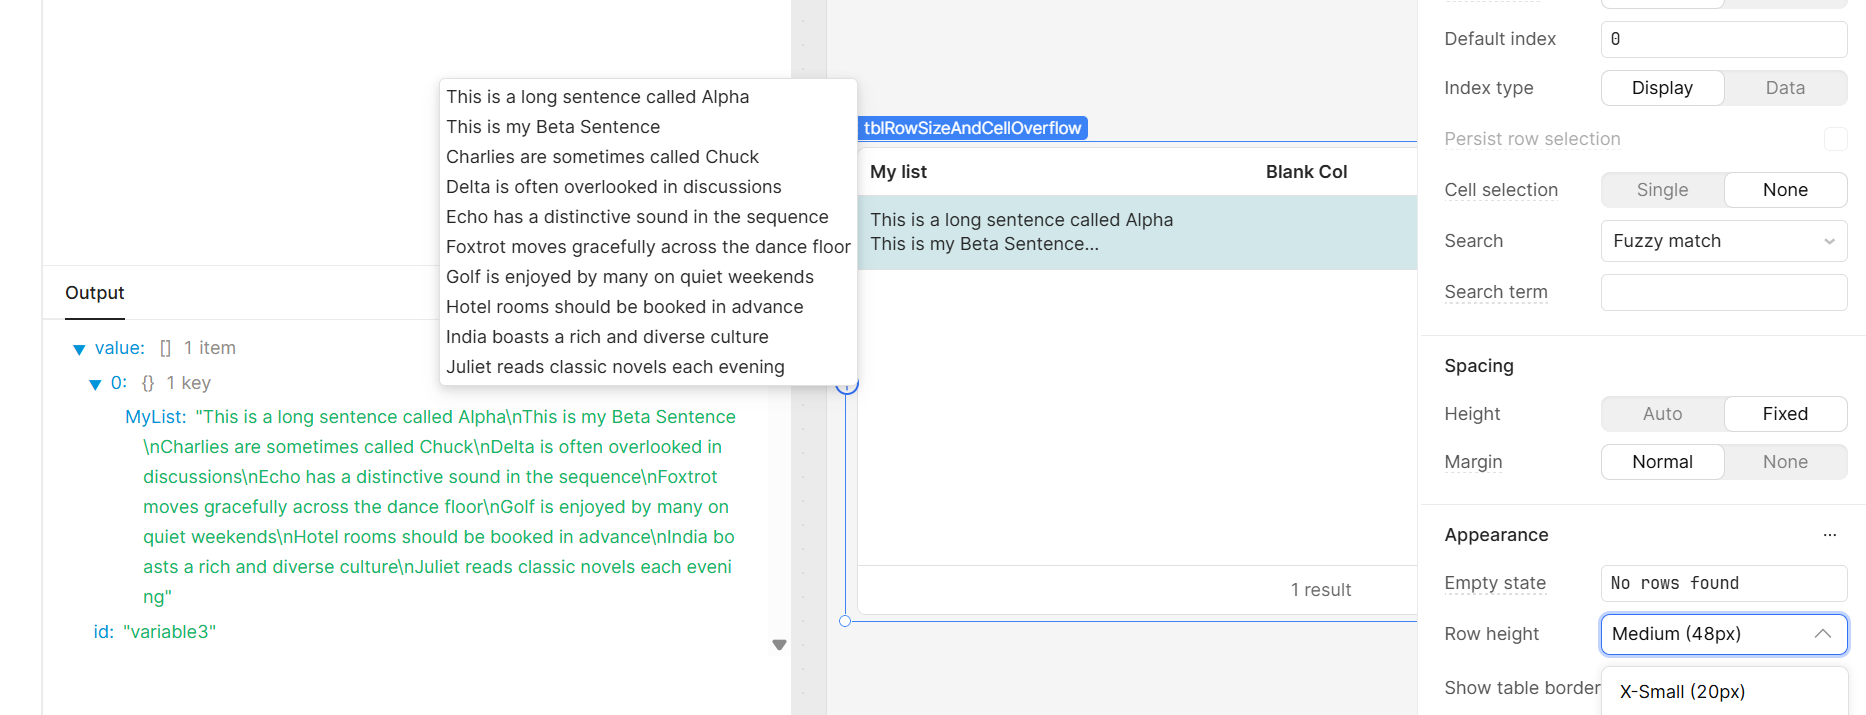Set Index type to Data
The image size is (1866, 715).
click(1784, 88)
